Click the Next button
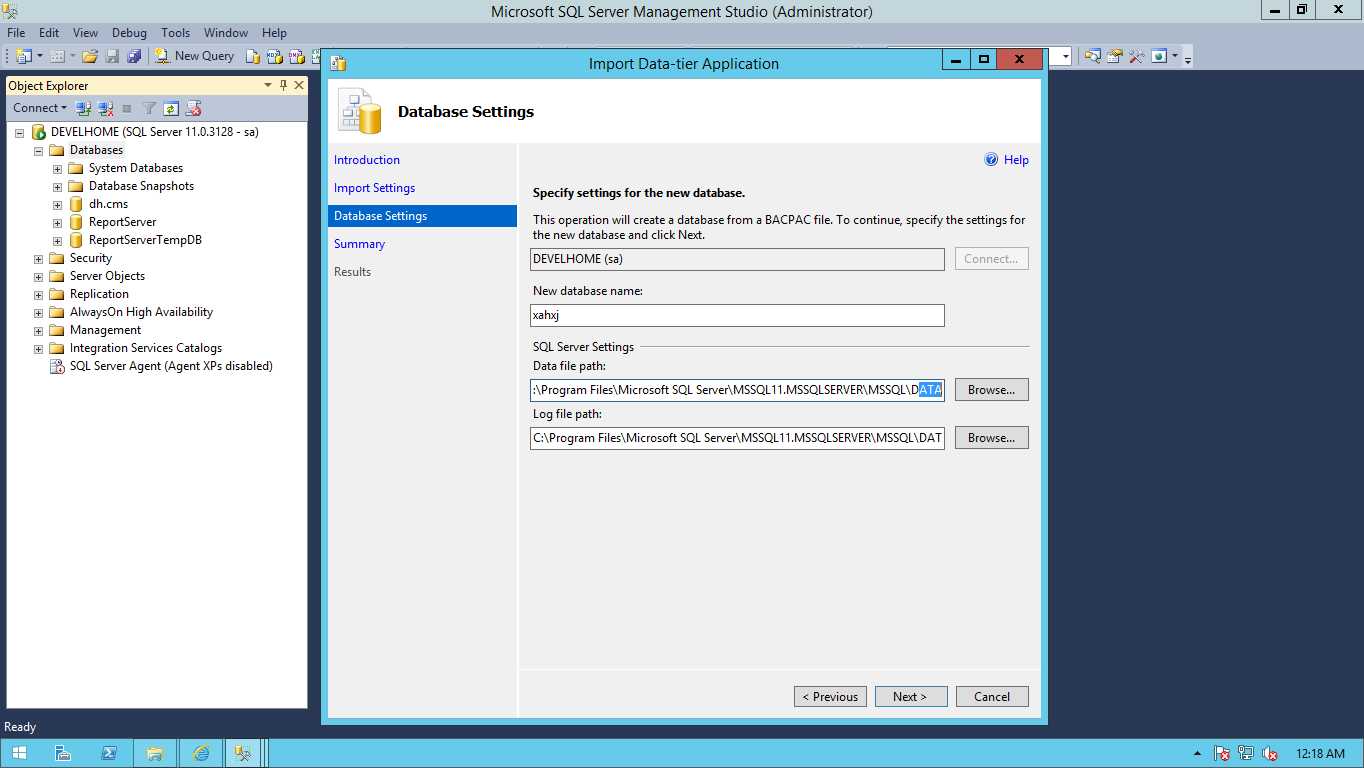Image resolution: width=1364 pixels, height=768 pixels. [x=911, y=697]
